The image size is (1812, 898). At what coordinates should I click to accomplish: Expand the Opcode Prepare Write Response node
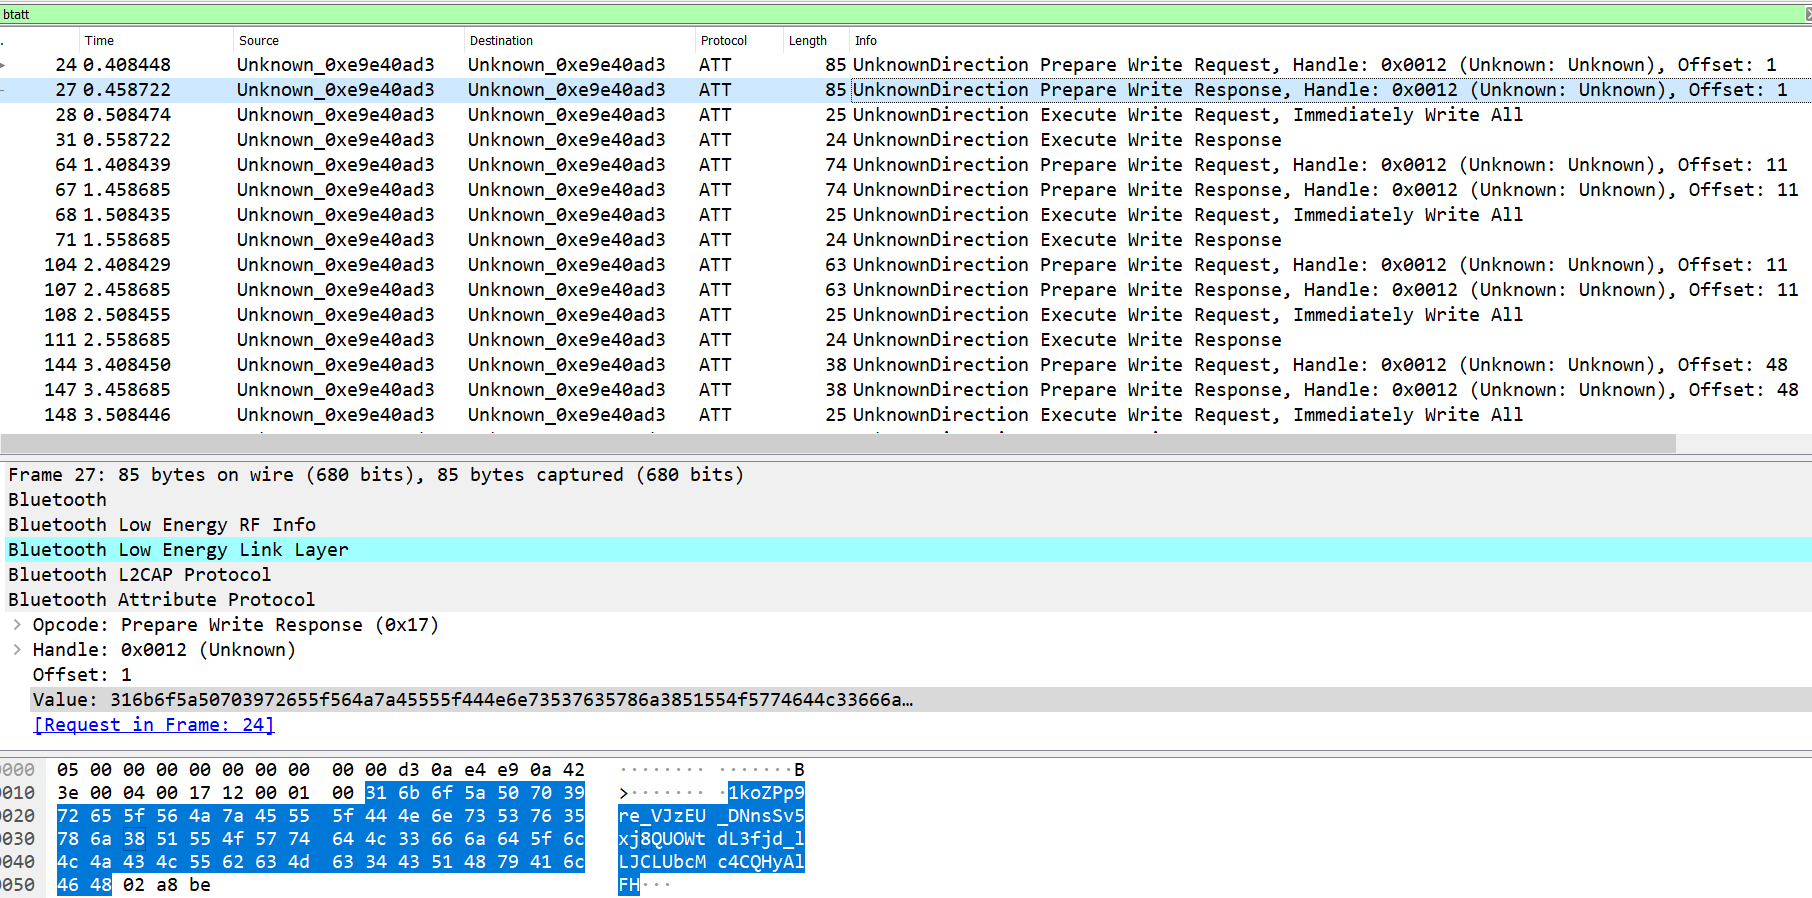(x=17, y=625)
